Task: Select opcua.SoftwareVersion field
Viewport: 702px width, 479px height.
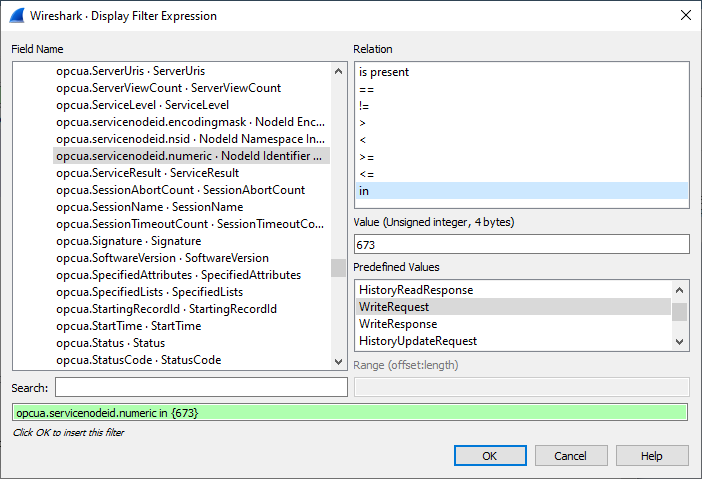Action: point(191,258)
